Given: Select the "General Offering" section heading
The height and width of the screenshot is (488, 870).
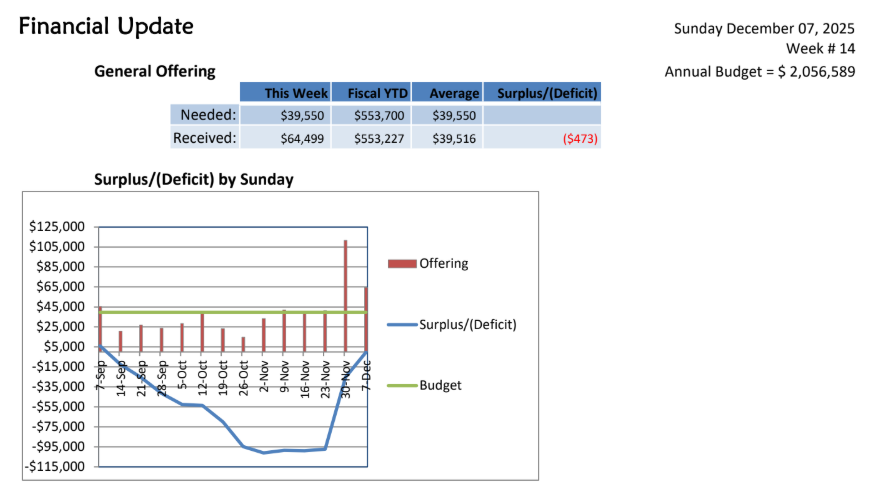Looking at the screenshot, I should pyautogui.click(x=154, y=71).
